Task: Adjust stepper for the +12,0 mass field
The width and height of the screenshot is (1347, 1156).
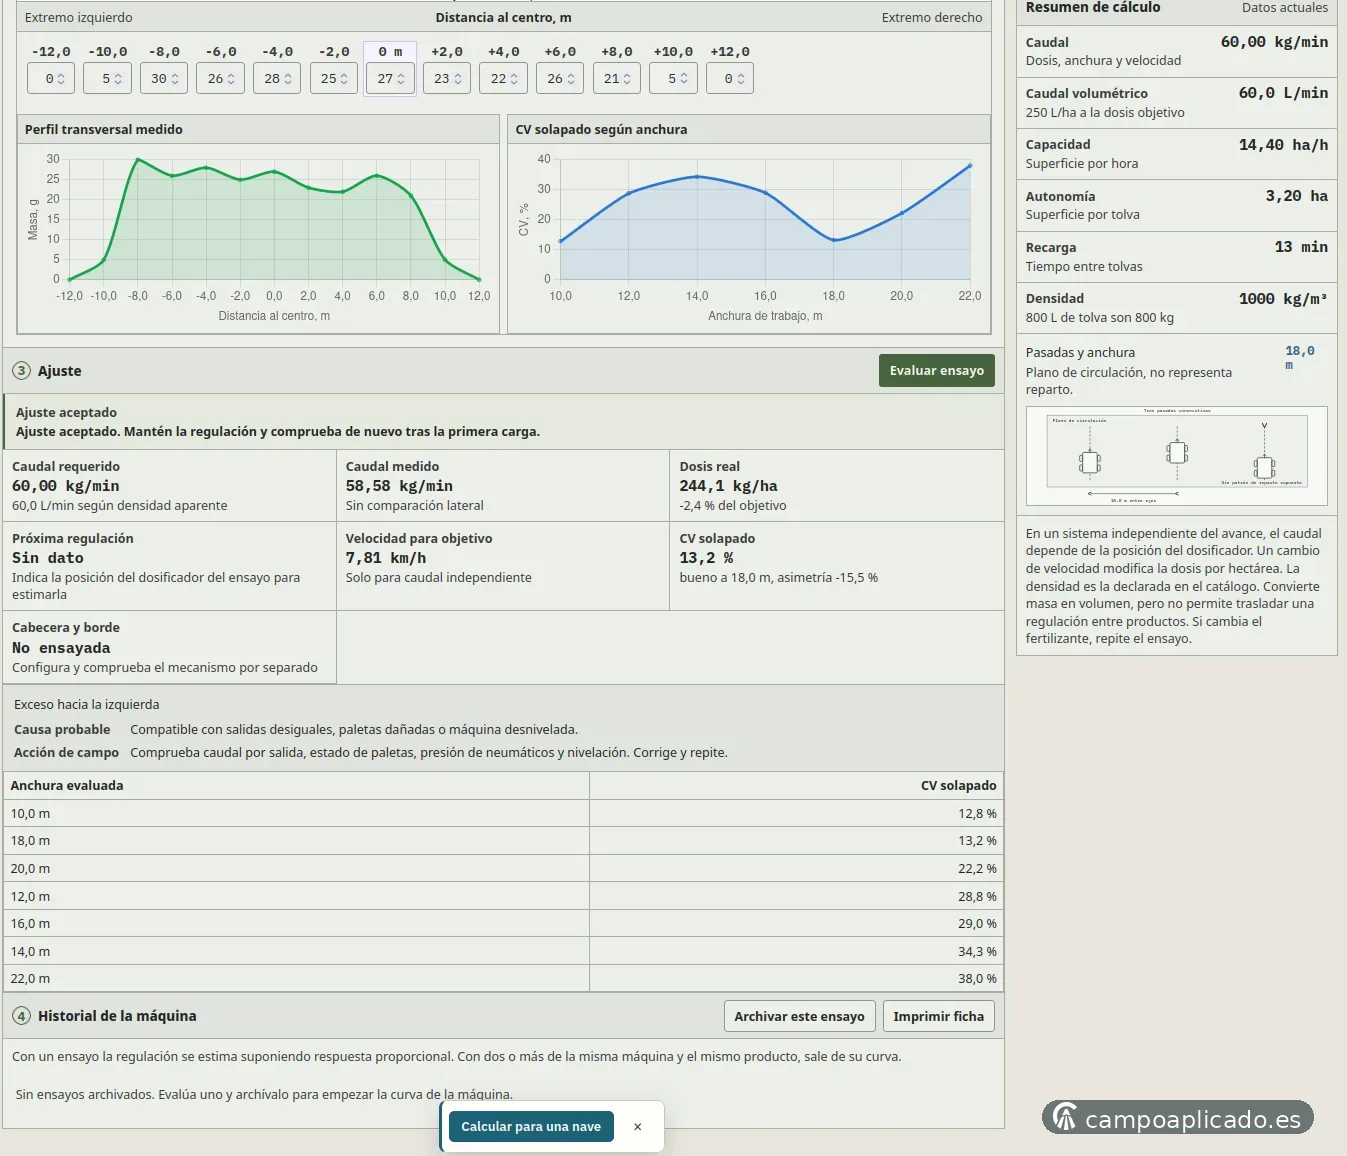Action: pos(741,79)
